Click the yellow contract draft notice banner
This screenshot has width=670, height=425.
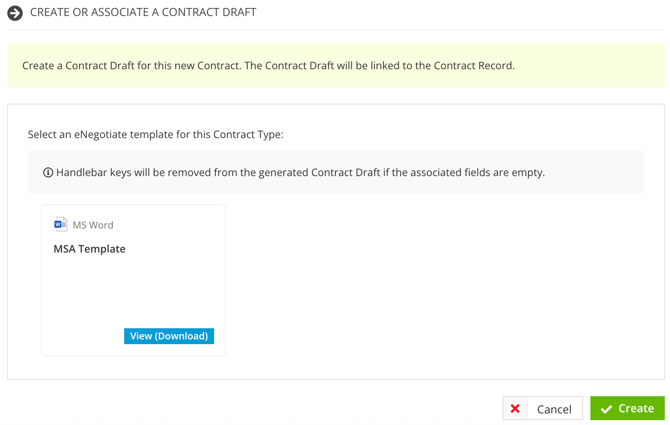pyautogui.click(x=336, y=65)
